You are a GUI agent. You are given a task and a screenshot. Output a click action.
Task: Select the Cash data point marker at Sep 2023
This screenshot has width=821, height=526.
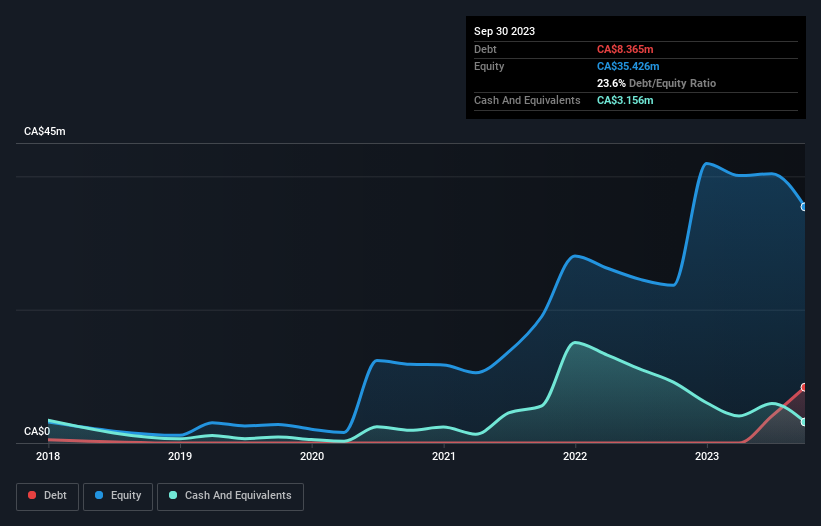[804, 422]
